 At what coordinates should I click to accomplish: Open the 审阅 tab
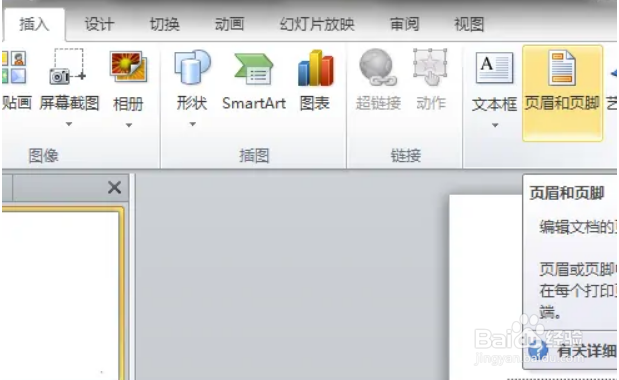point(404,24)
